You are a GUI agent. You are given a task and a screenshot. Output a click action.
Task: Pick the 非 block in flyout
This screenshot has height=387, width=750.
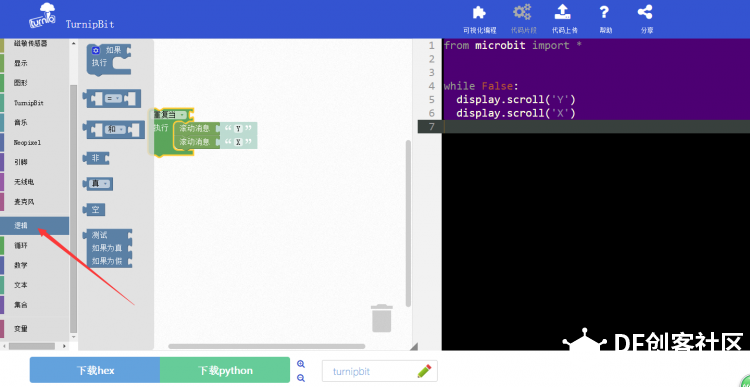pos(96,158)
